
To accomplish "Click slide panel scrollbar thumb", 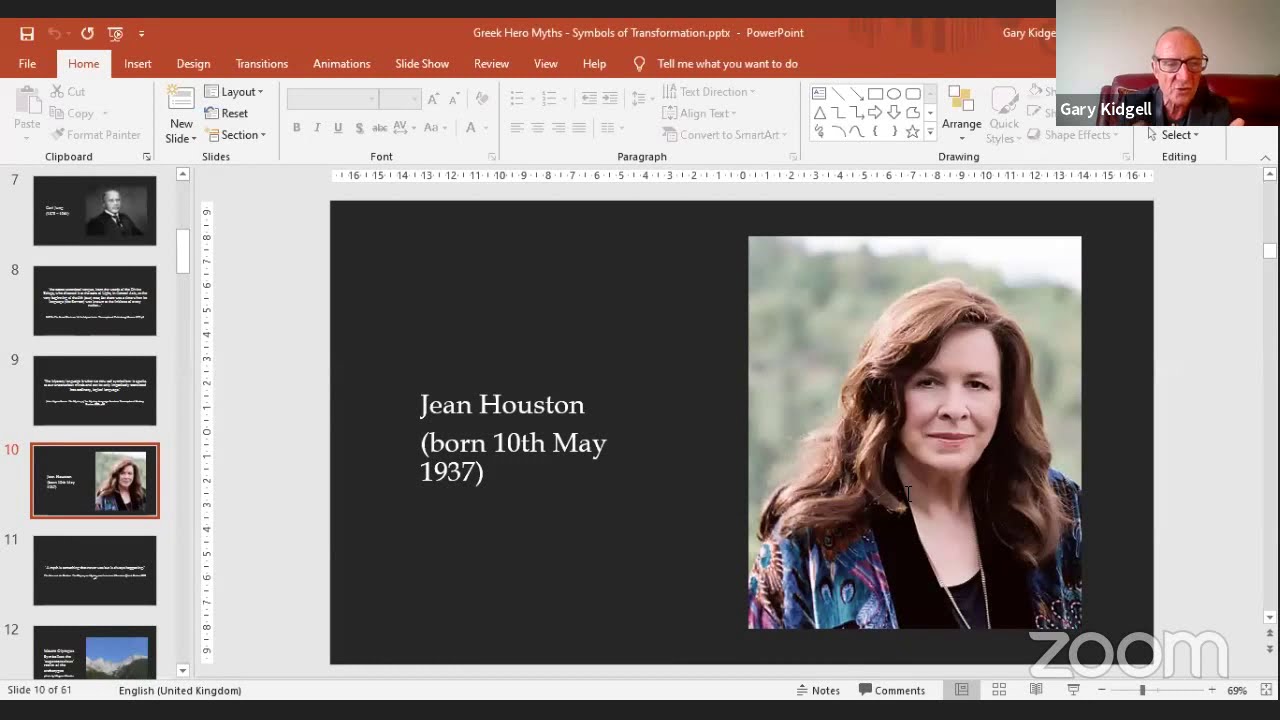I will tap(183, 251).
